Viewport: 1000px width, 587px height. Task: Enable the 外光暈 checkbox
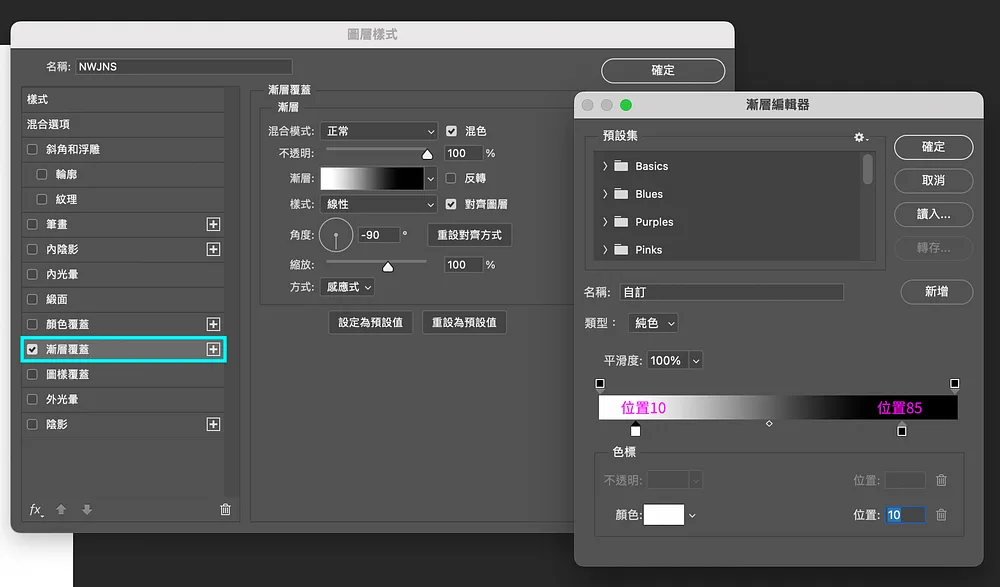click(x=32, y=399)
